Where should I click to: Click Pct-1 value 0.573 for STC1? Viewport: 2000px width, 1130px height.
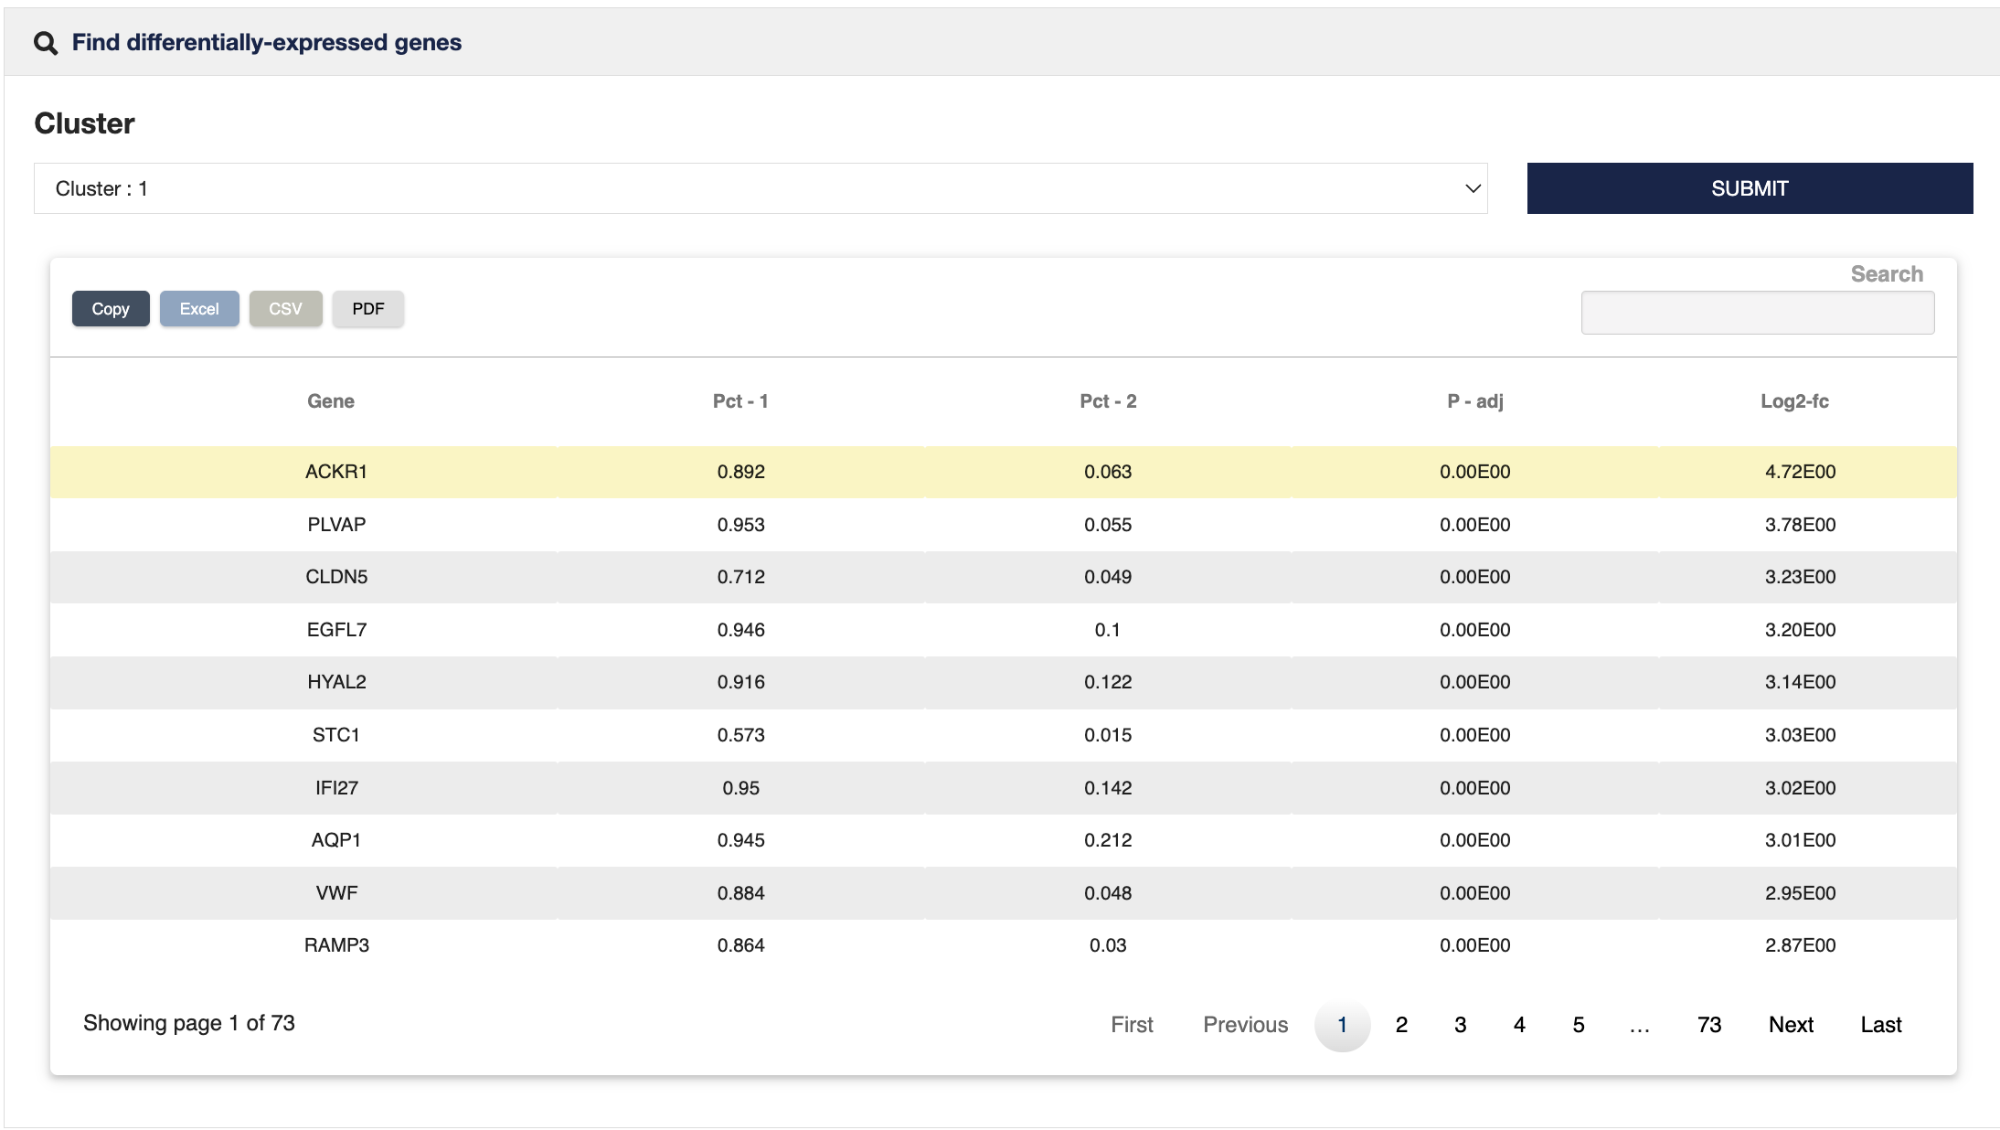pos(741,735)
